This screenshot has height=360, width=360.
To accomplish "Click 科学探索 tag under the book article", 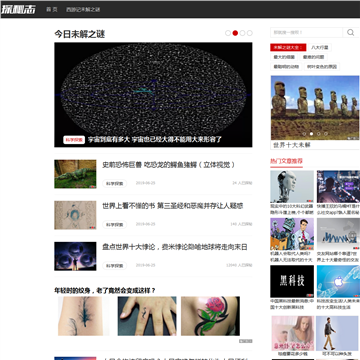I will click(x=115, y=225).
